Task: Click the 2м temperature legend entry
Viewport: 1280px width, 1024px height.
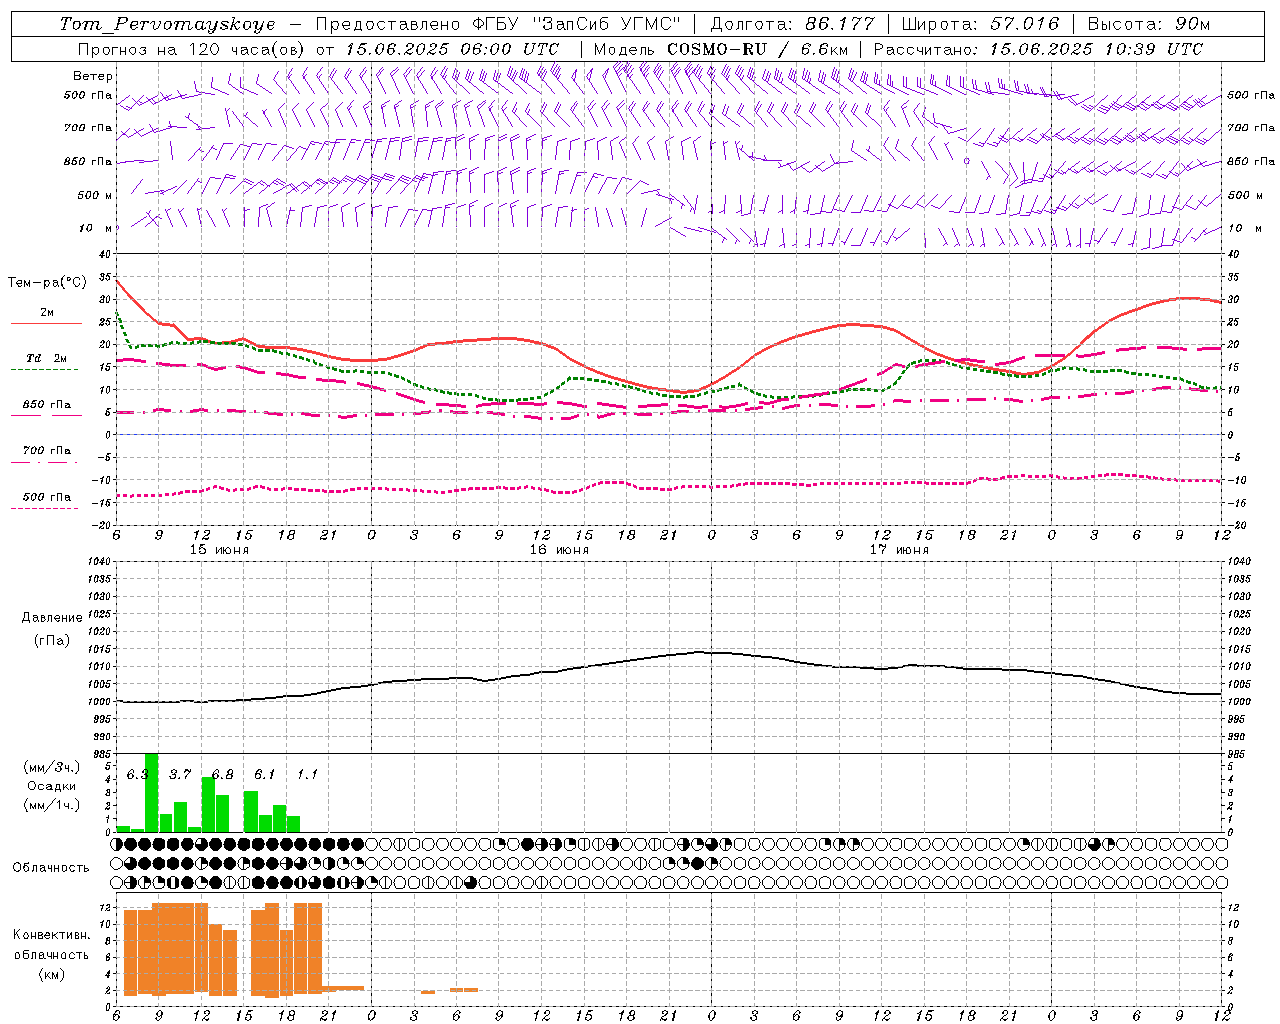Action: [47, 315]
